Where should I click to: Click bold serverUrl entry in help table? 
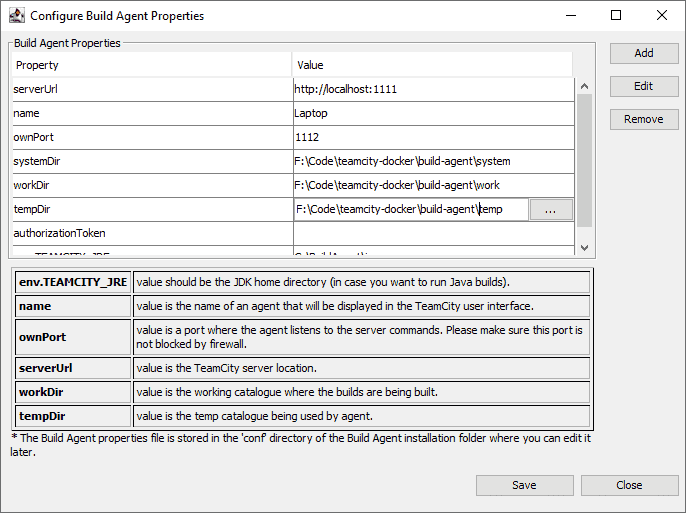[73, 368]
